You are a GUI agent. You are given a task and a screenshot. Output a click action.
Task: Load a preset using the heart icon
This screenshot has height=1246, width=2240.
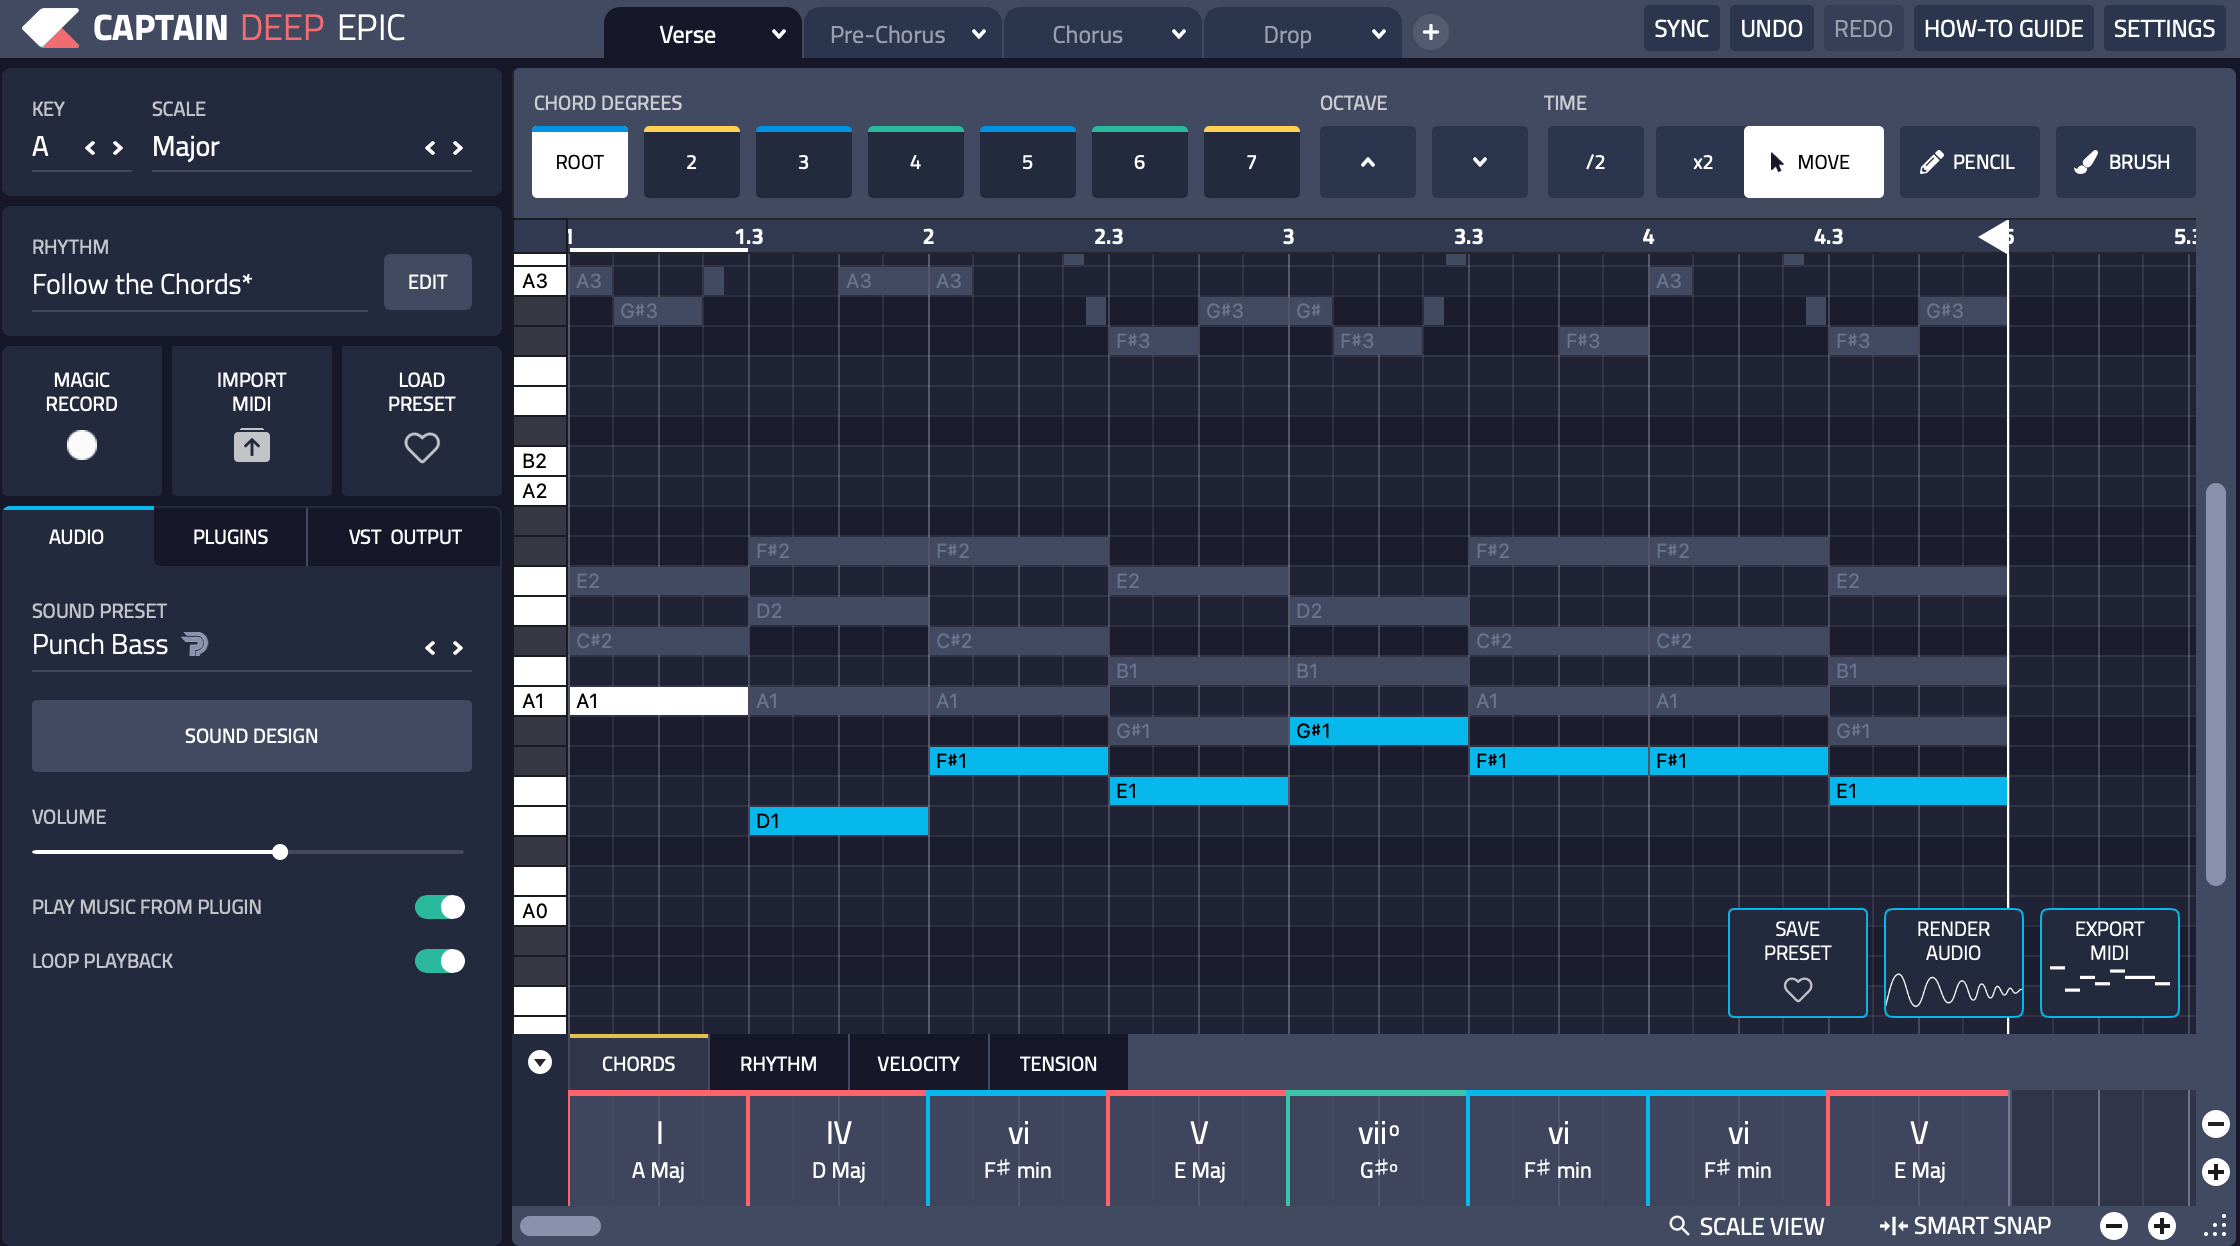tap(421, 447)
